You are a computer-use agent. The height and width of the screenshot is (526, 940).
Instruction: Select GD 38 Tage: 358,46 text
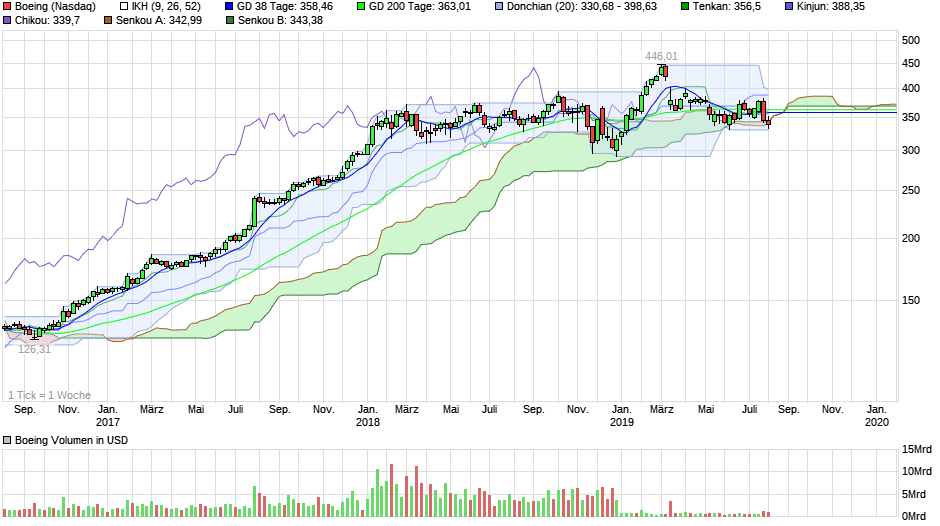click(285, 7)
